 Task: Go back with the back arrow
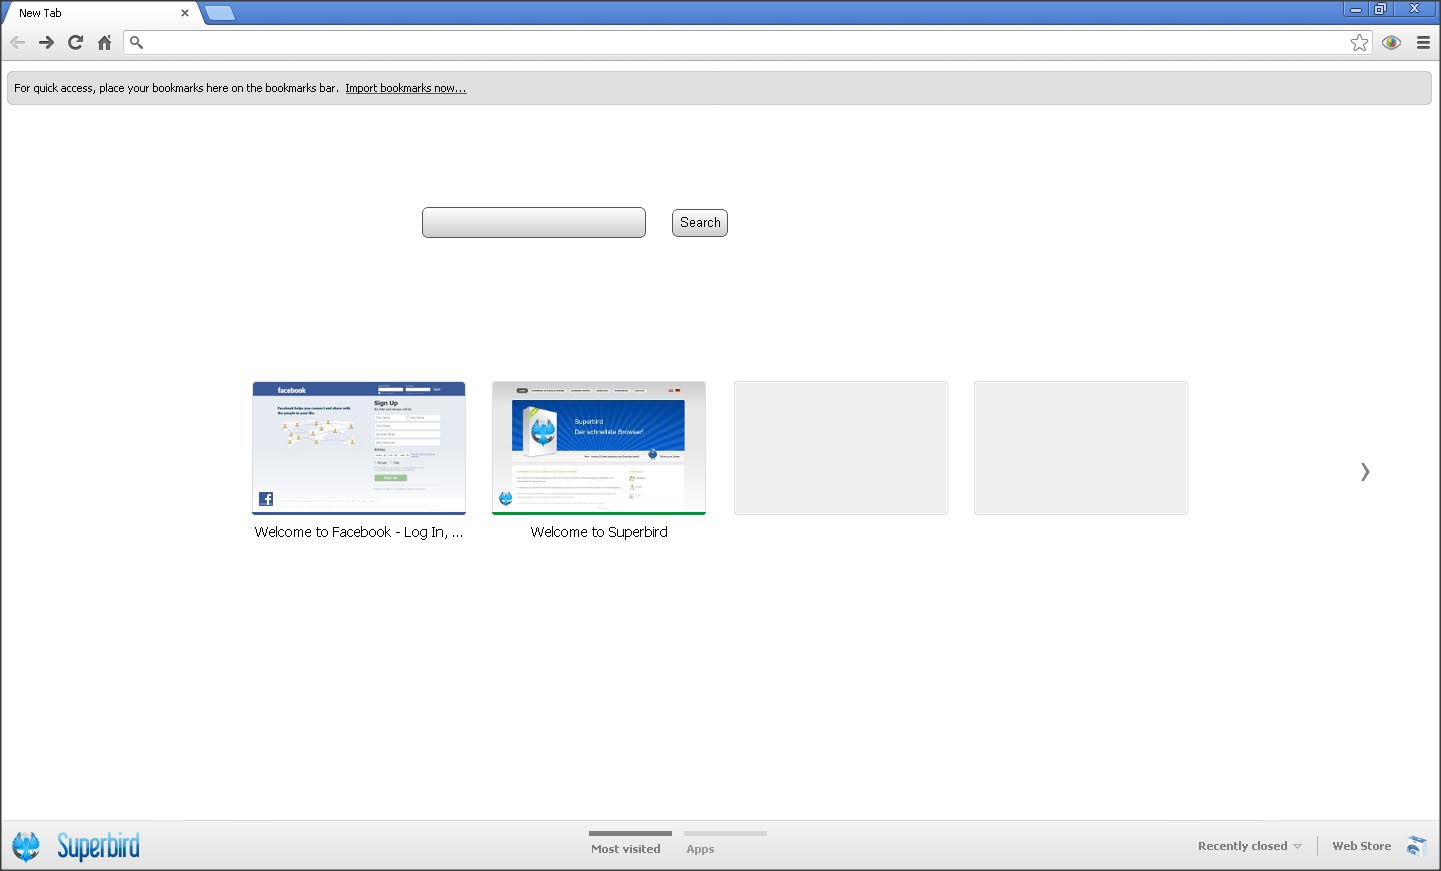click(17, 42)
